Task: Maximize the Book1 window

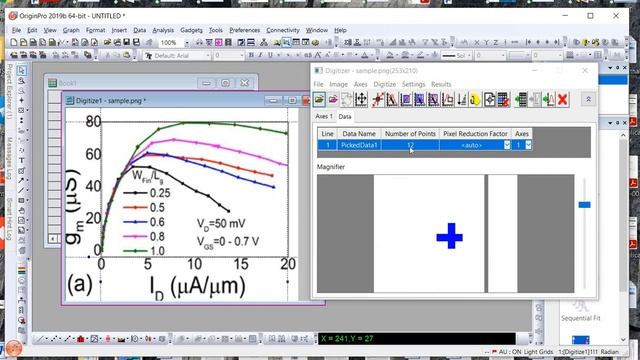Action: coord(225,83)
